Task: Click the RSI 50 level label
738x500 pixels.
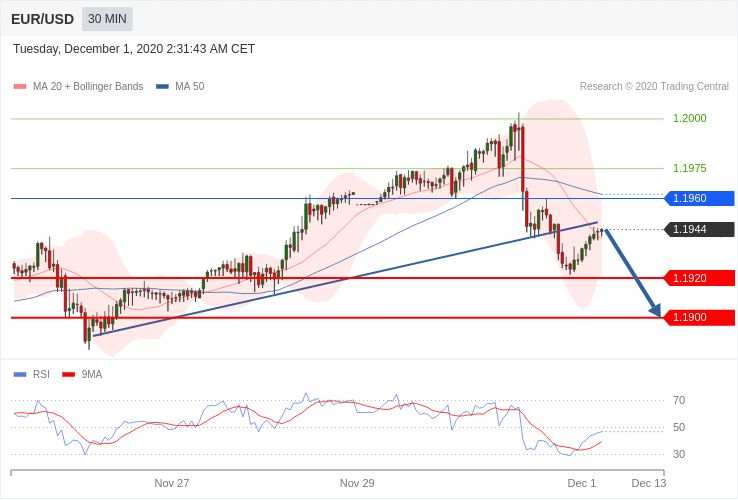Action: pos(679,427)
